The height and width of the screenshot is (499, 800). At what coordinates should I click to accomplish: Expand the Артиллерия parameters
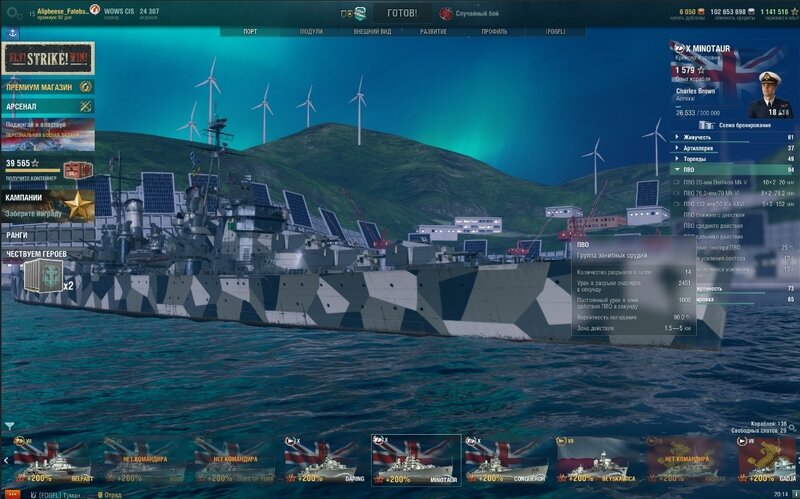point(734,148)
